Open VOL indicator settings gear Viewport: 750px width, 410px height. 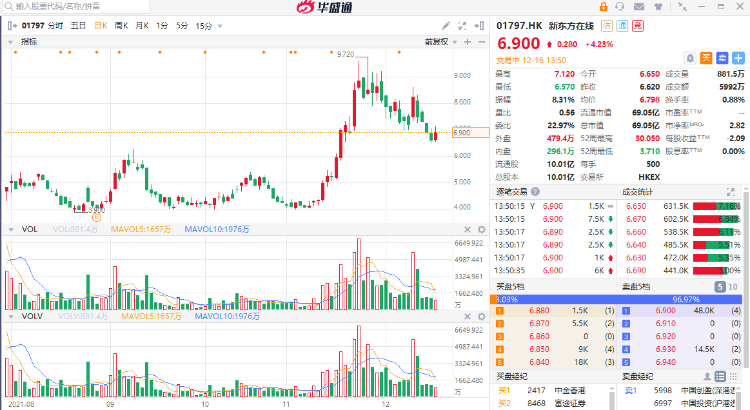[x=482, y=230]
